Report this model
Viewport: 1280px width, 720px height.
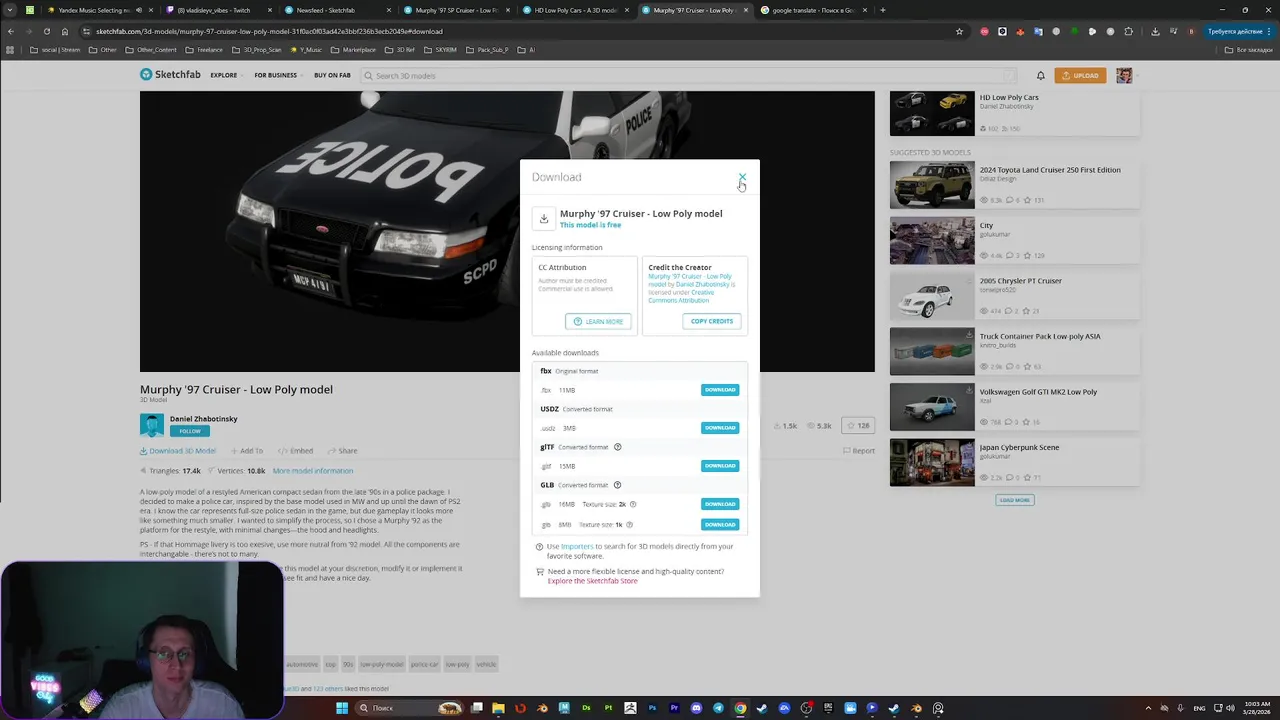coord(859,451)
